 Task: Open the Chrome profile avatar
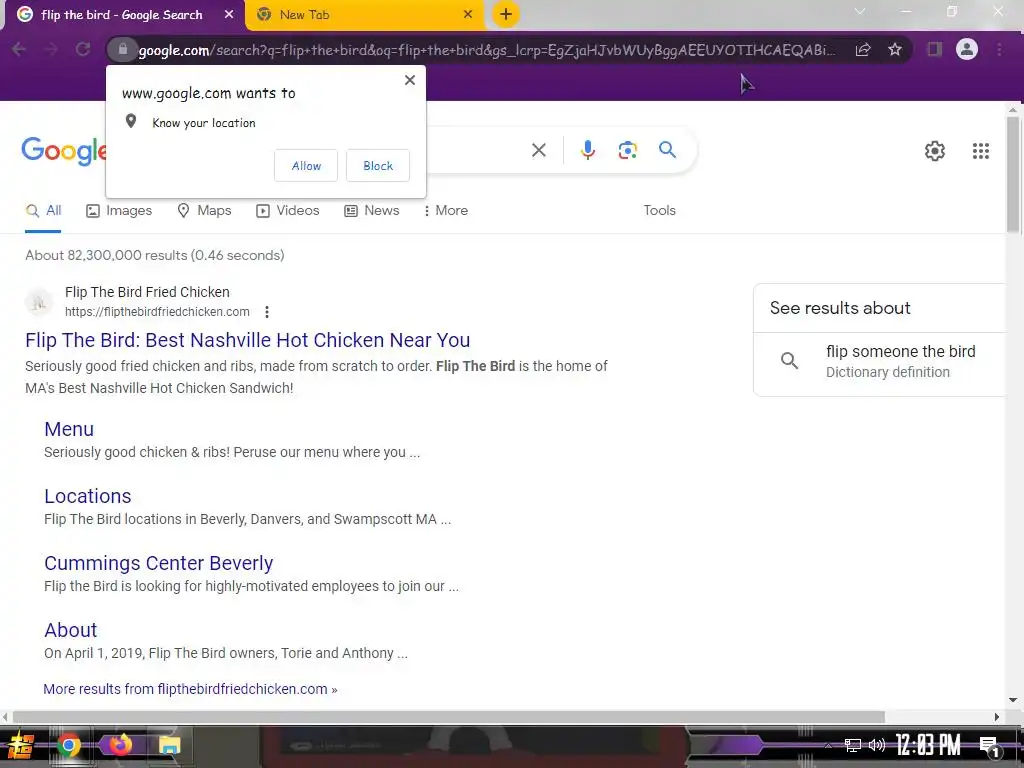click(967, 49)
